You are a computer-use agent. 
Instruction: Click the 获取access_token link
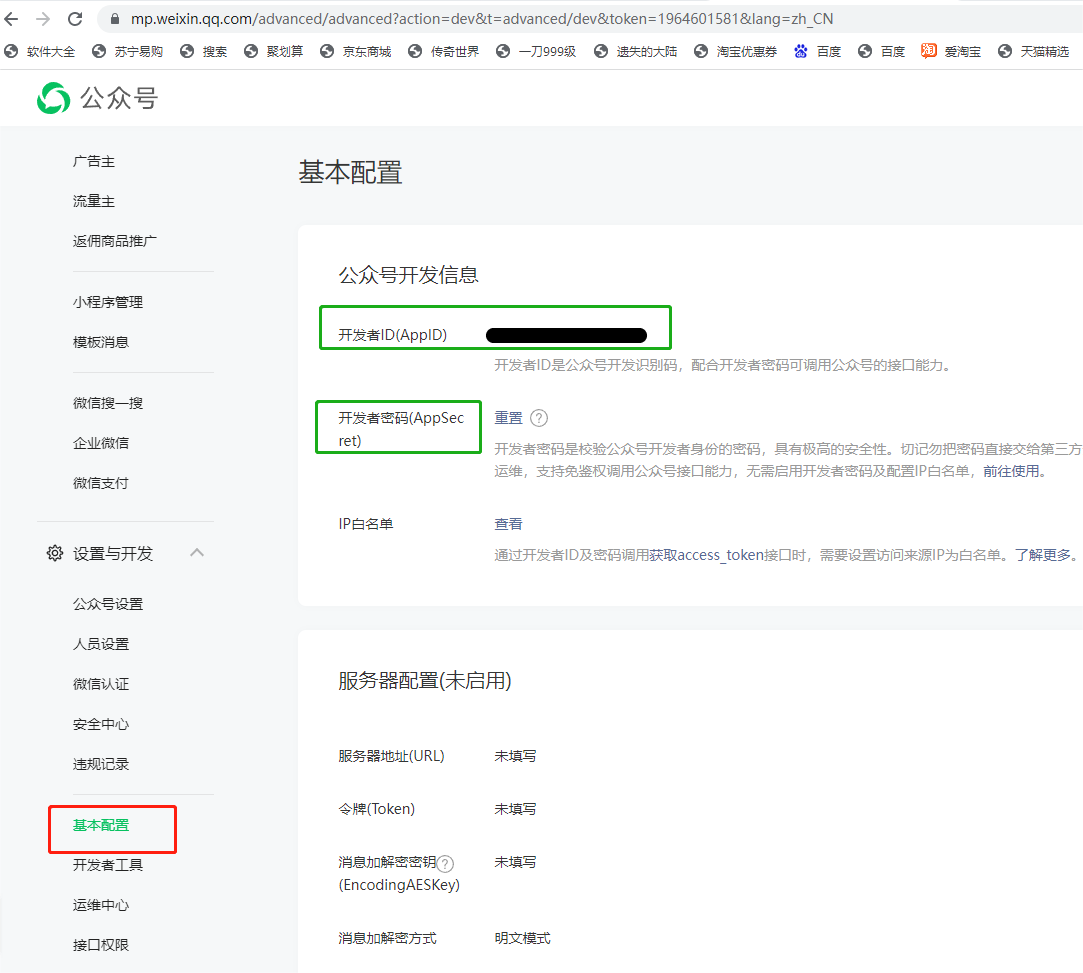pyautogui.click(x=706, y=555)
